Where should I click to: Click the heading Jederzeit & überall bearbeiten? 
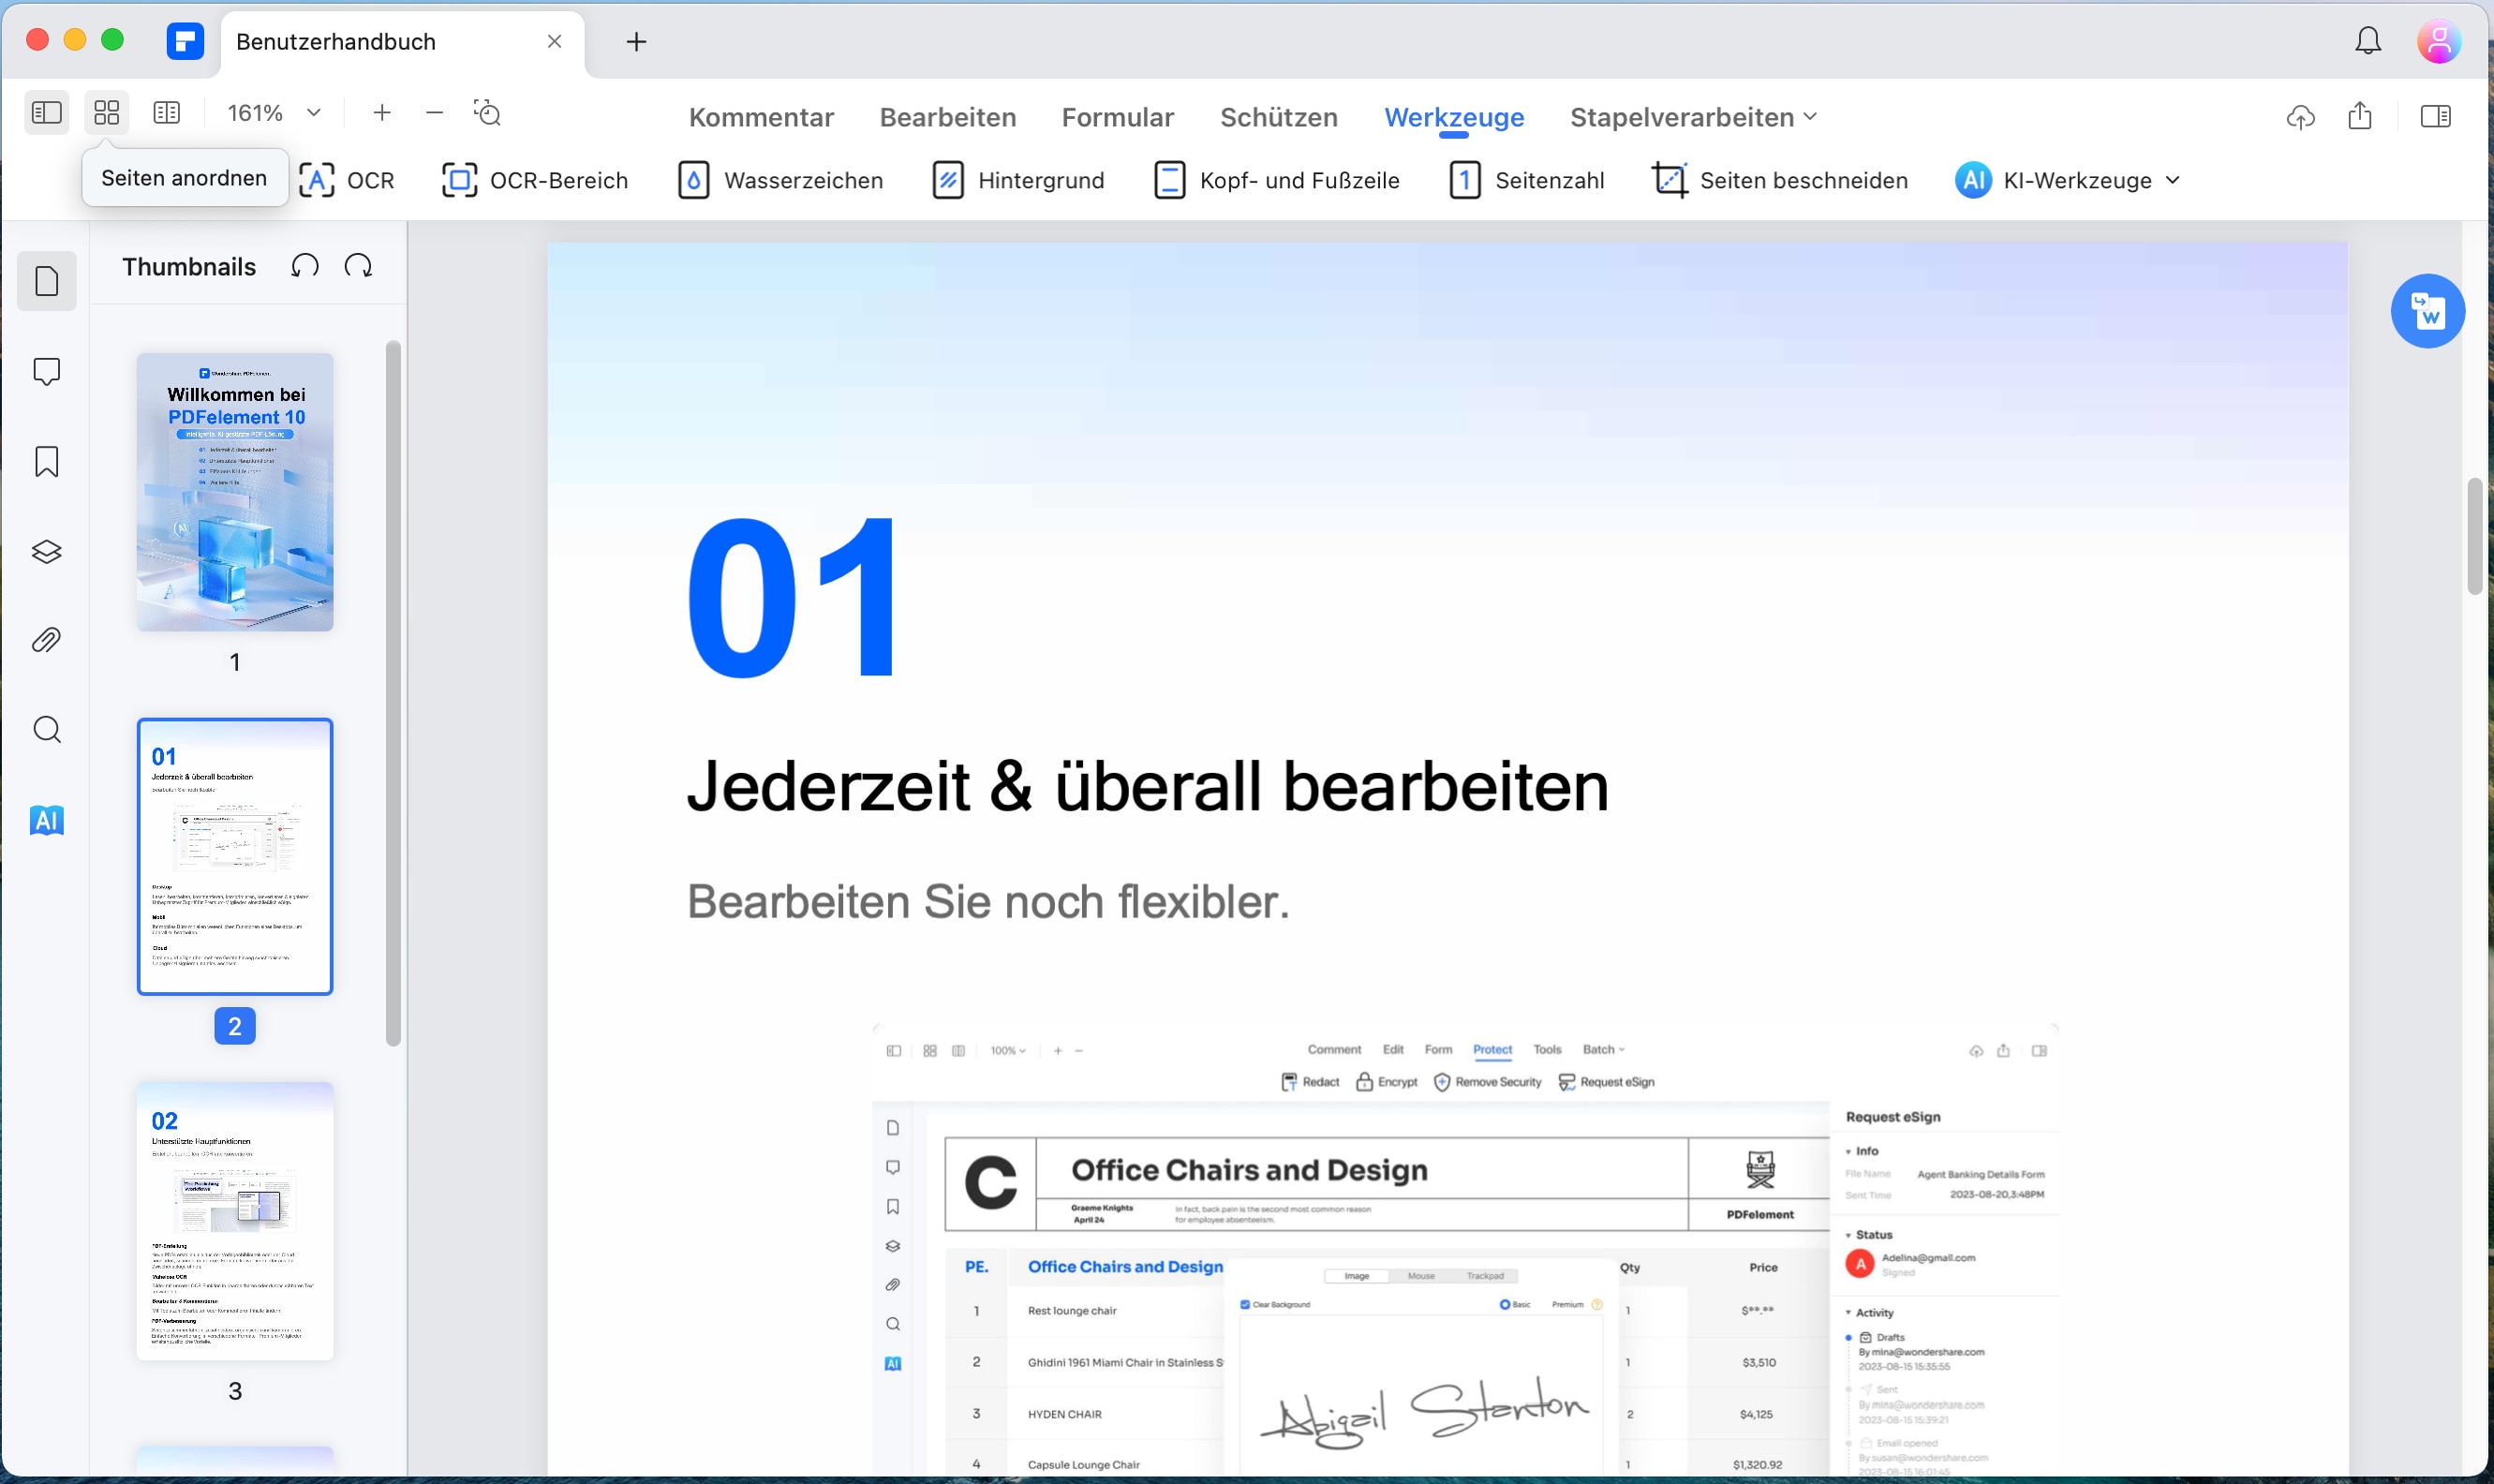click(x=1147, y=786)
